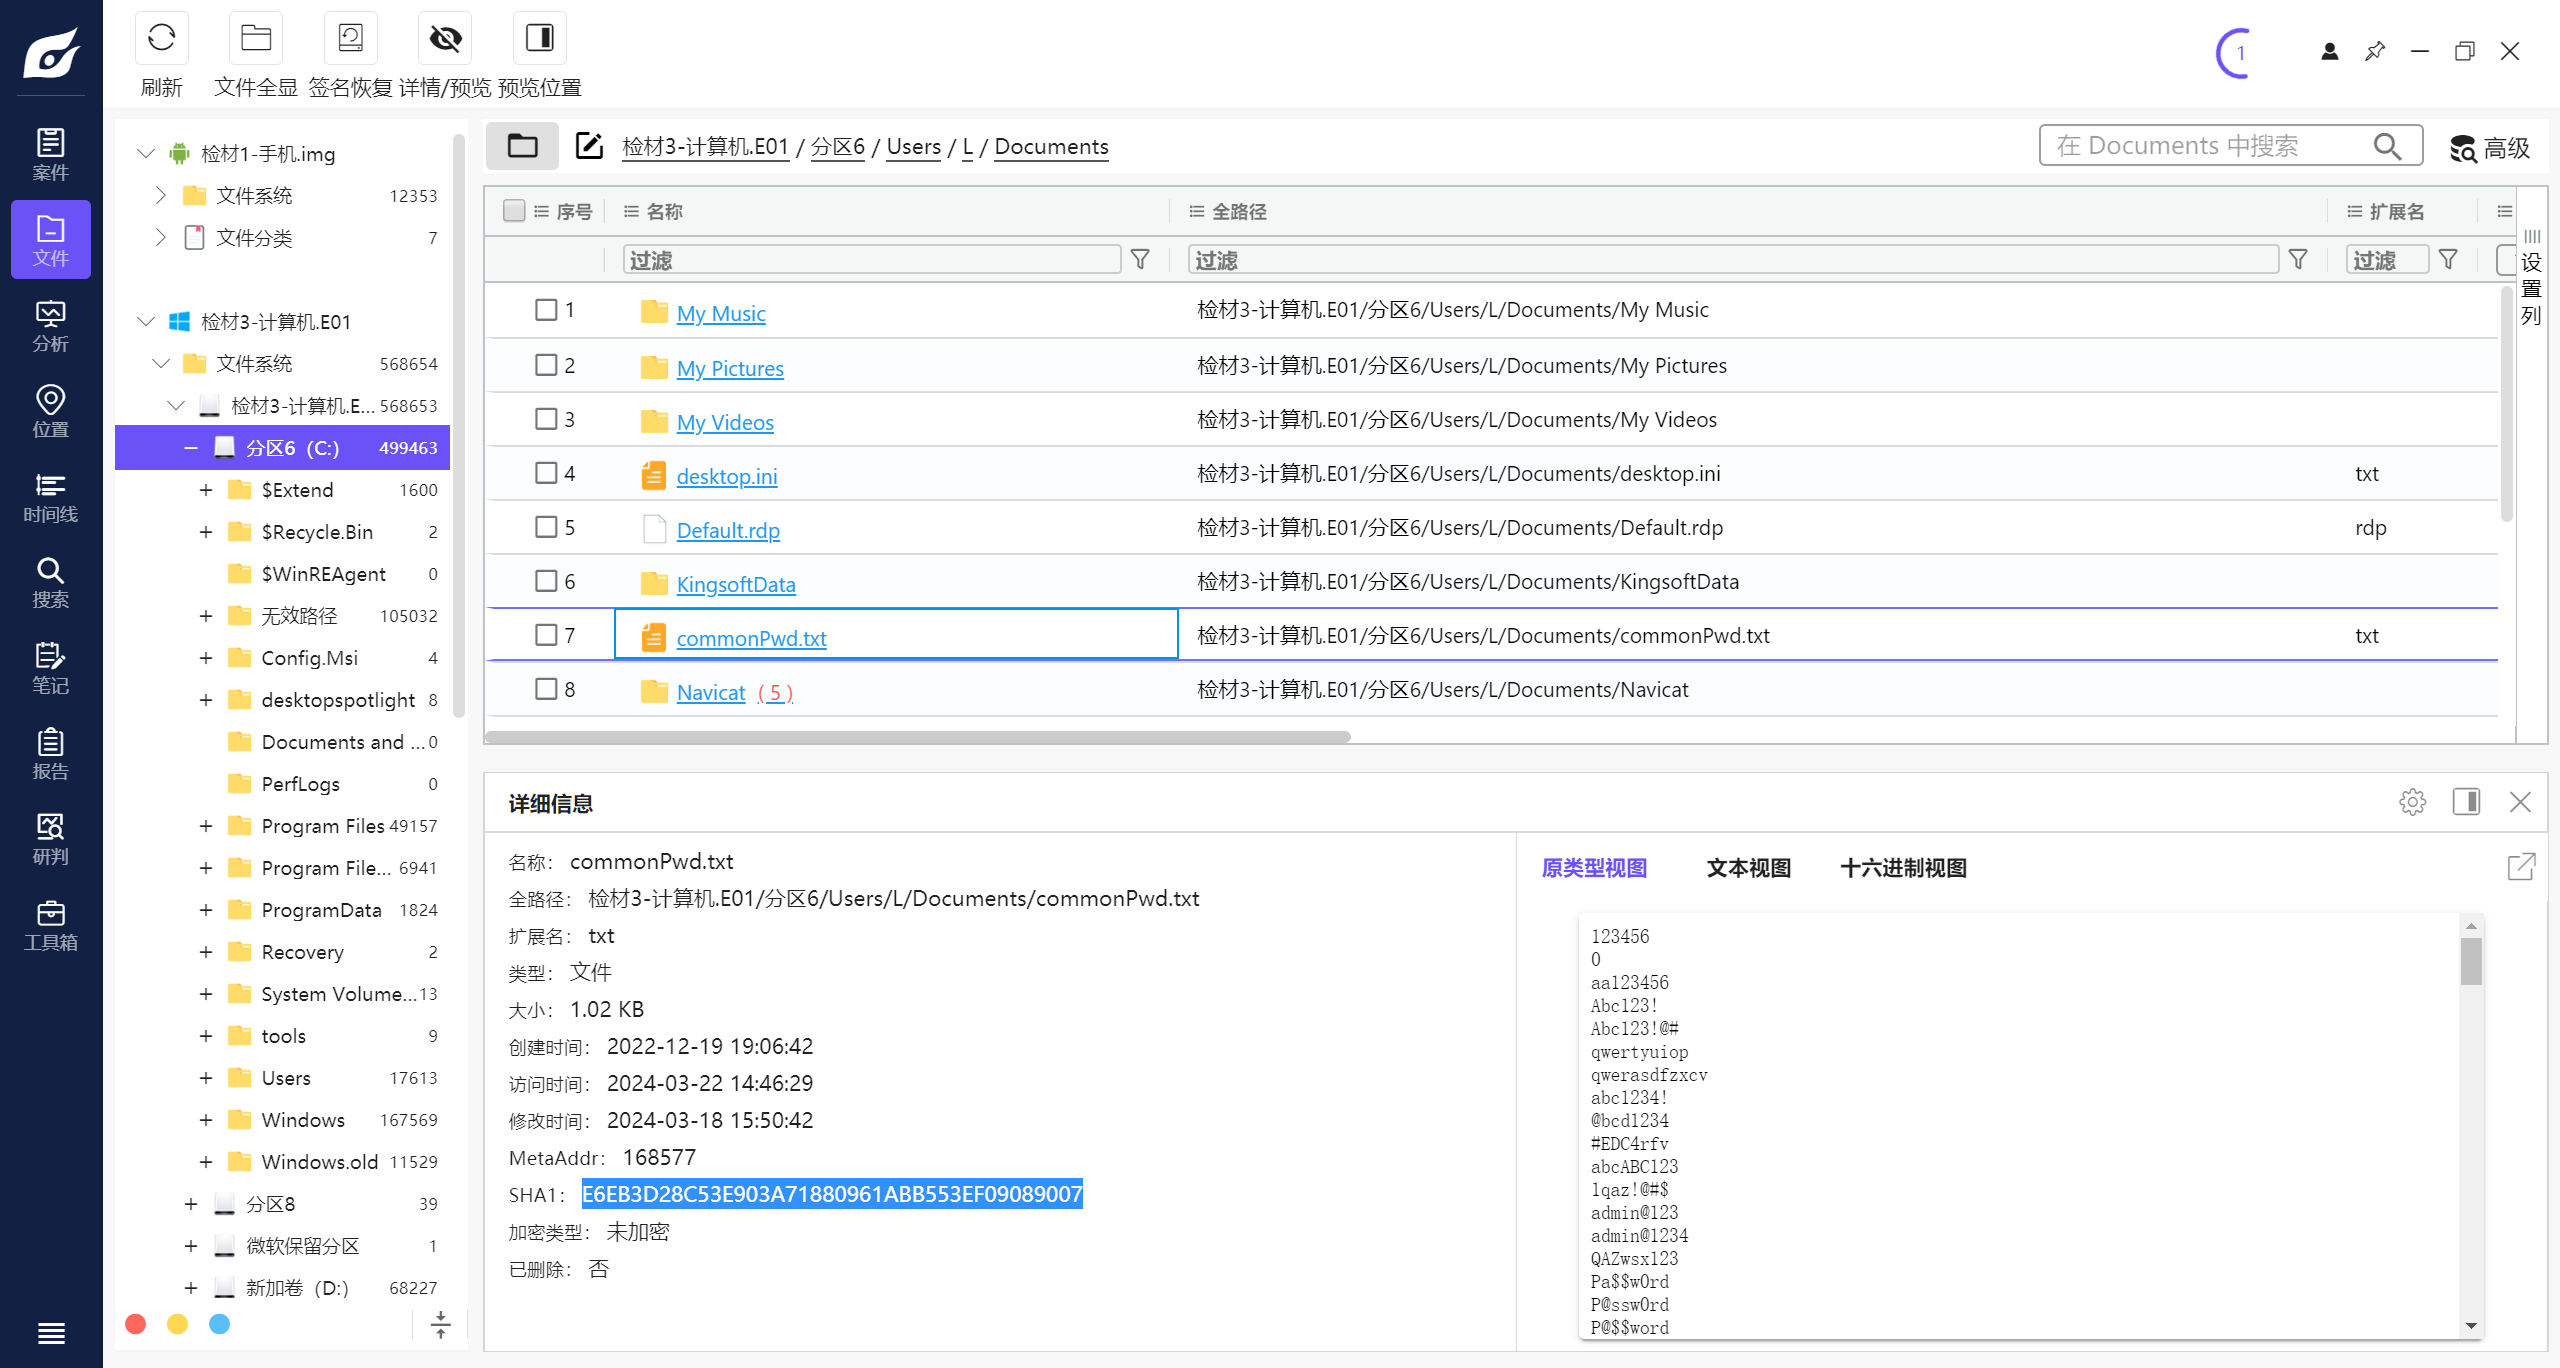
Task: Open the 研判 sidebar icon
Action: click(50, 839)
